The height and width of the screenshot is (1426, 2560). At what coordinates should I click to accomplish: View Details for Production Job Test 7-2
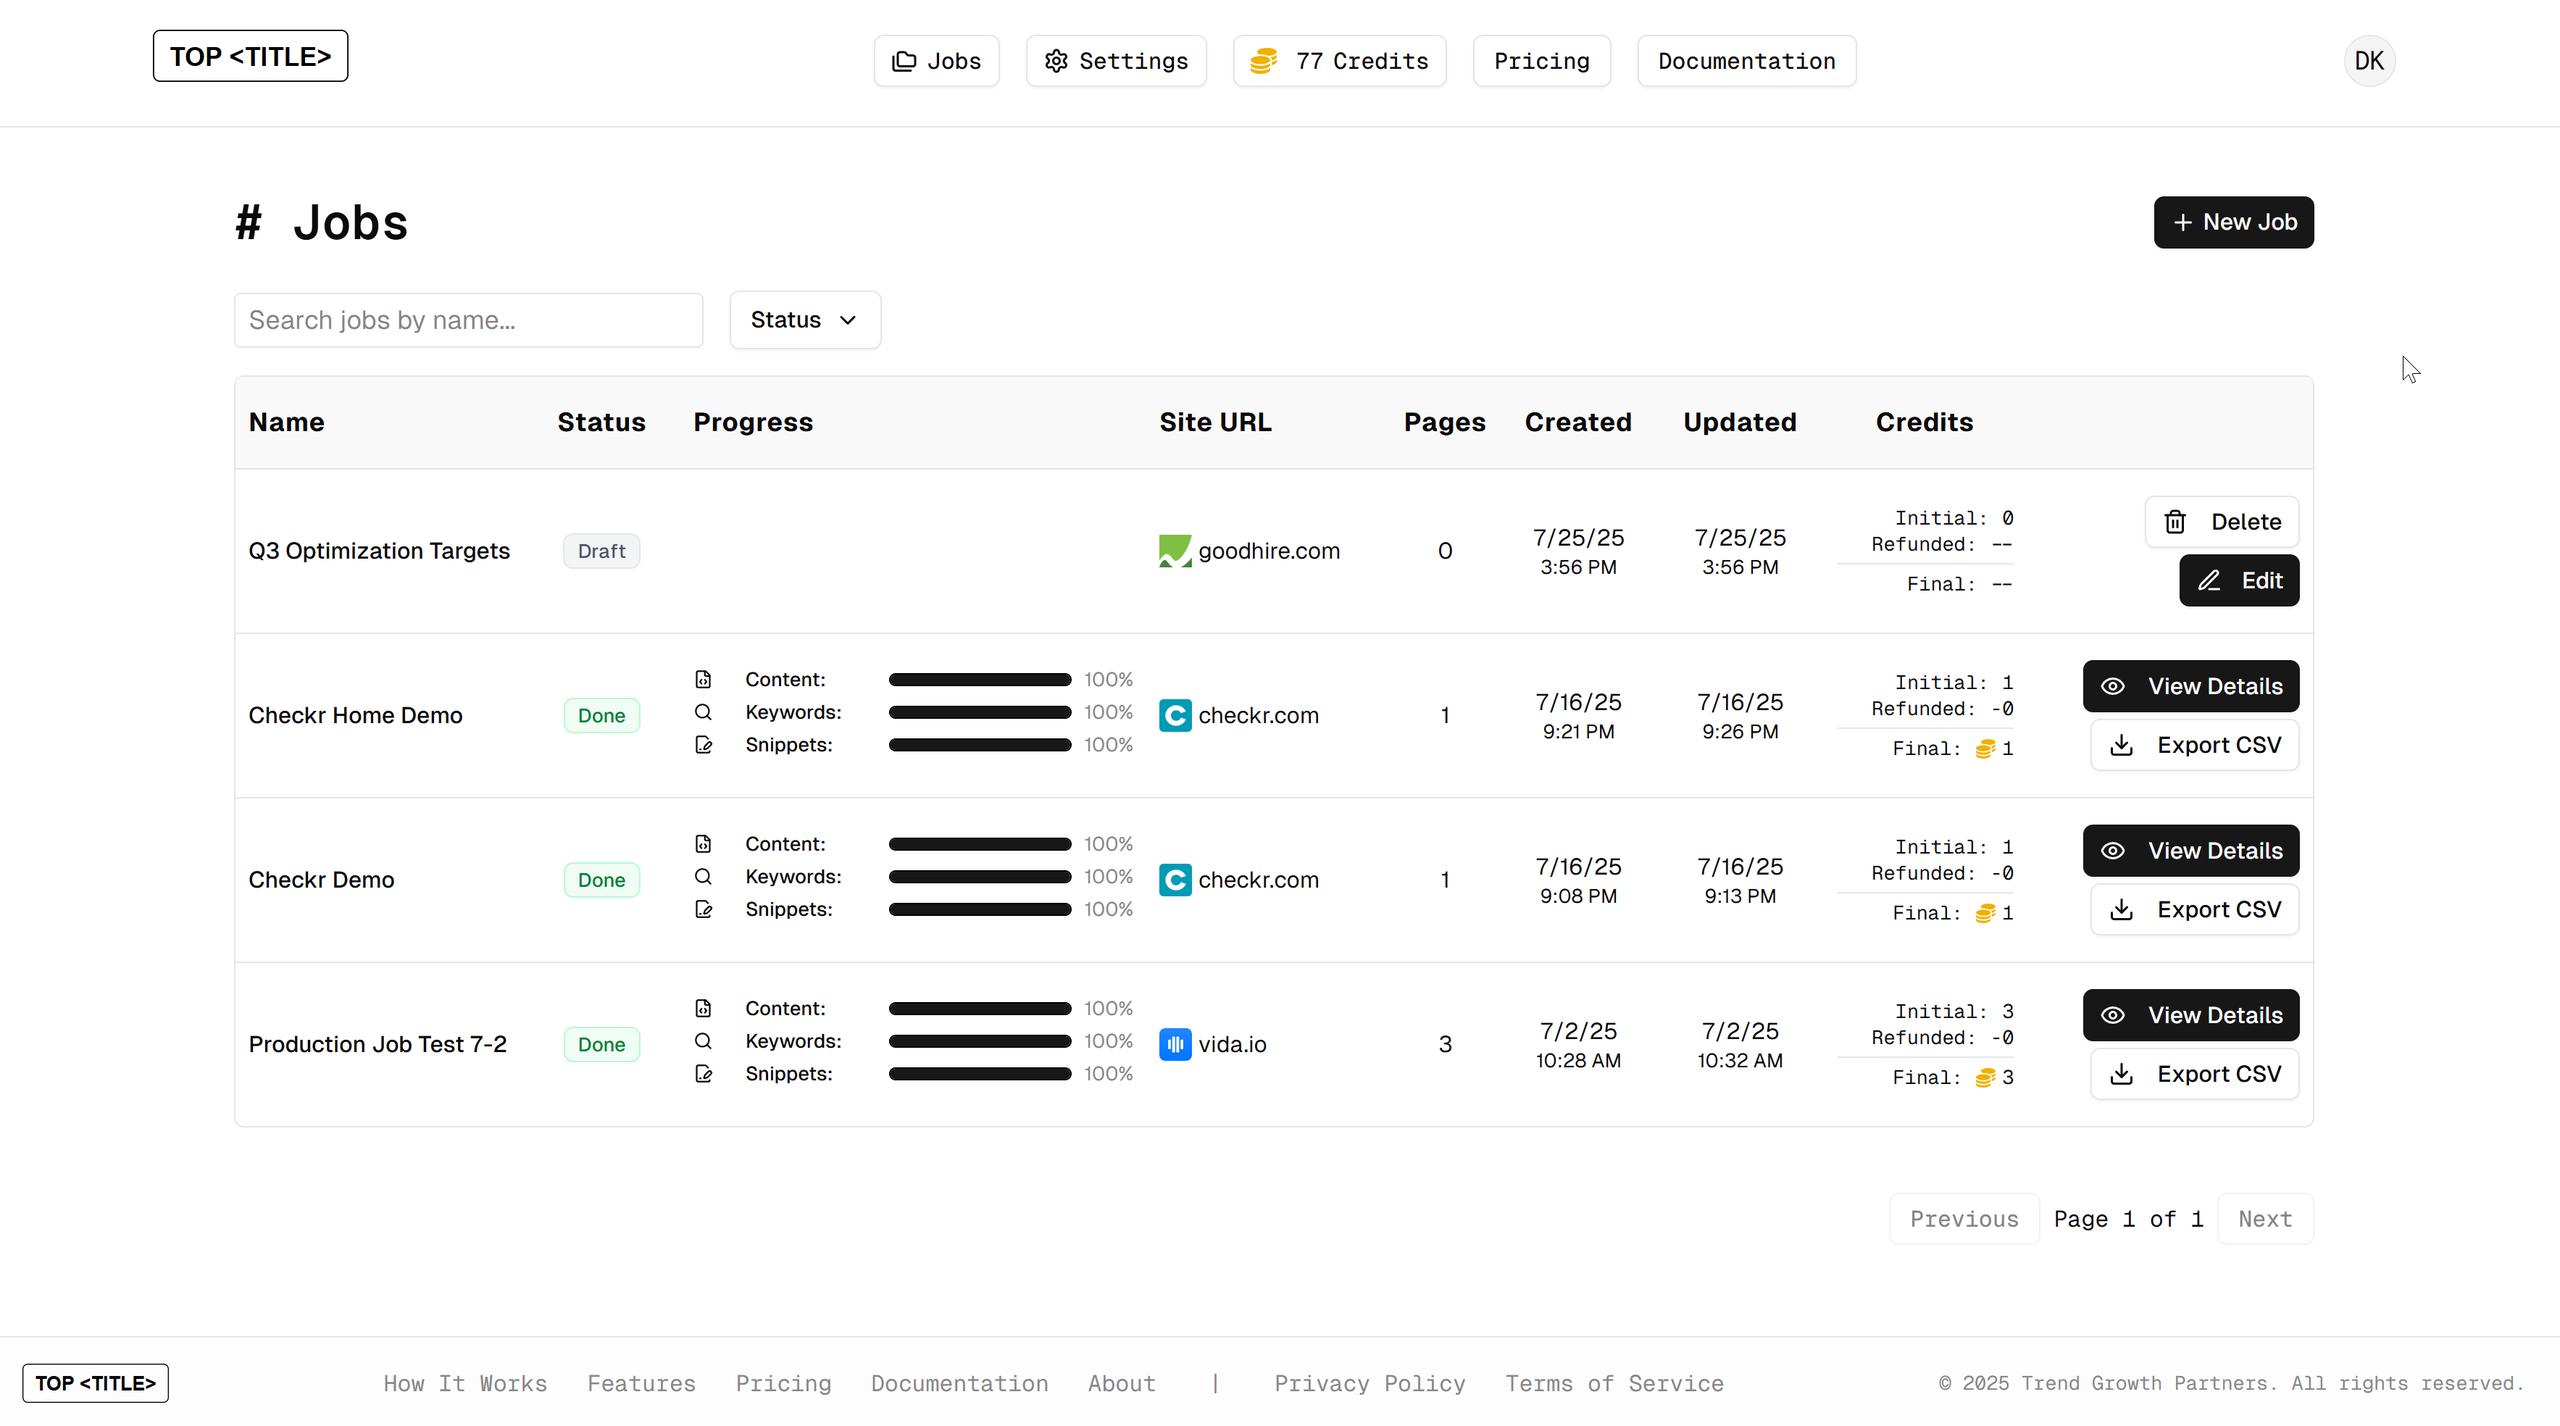point(2190,1015)
